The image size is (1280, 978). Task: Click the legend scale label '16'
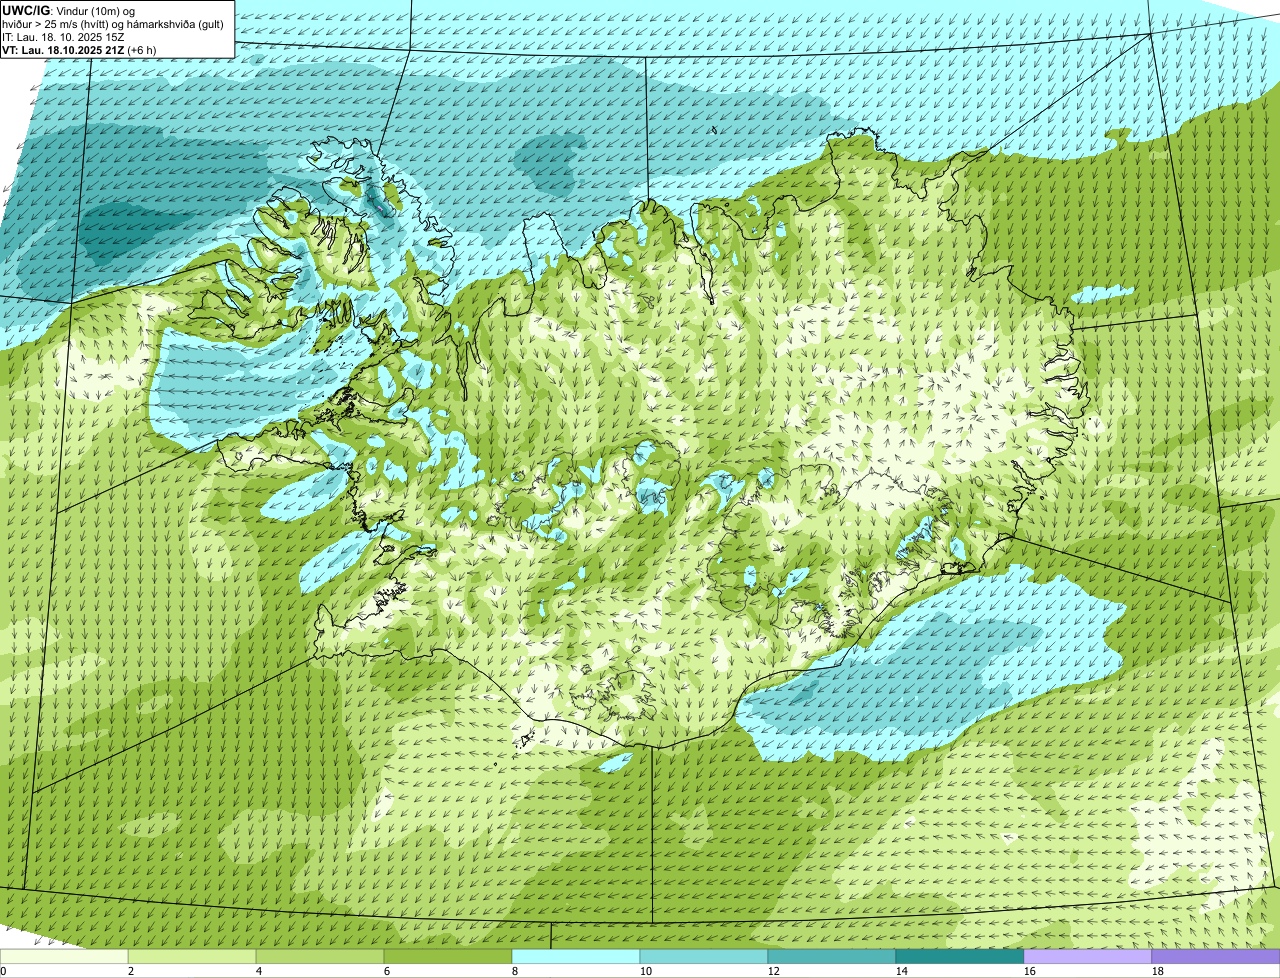click(x=1030, y=971)
